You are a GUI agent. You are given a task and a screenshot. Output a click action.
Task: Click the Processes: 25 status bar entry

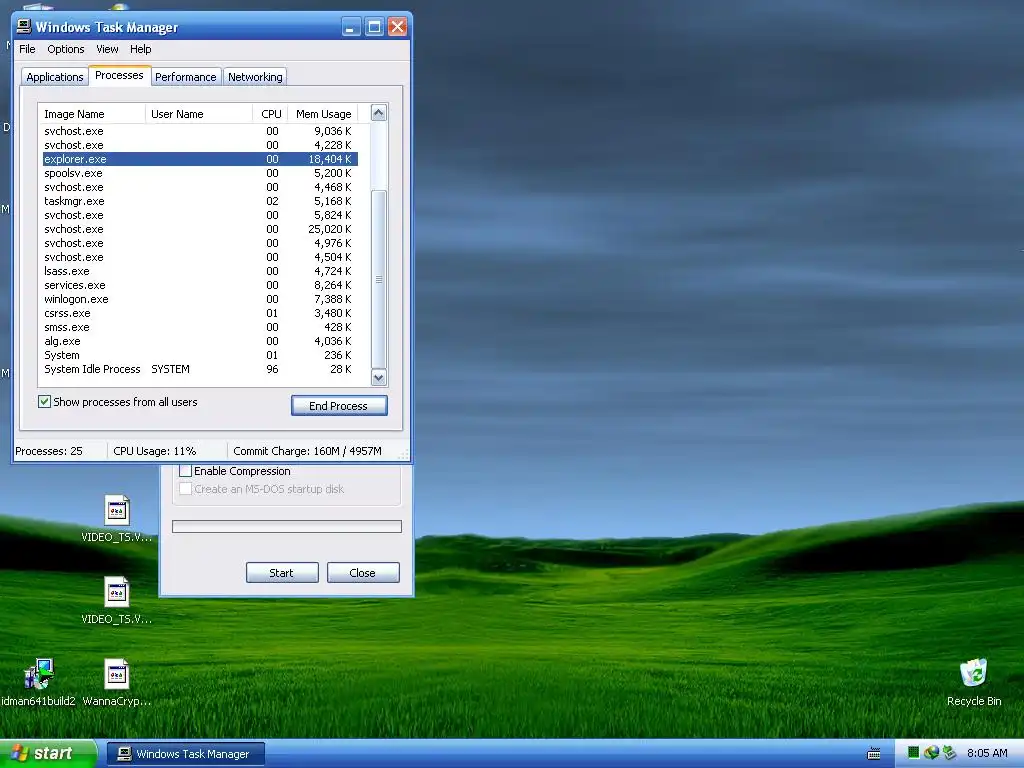pos(60,451)
